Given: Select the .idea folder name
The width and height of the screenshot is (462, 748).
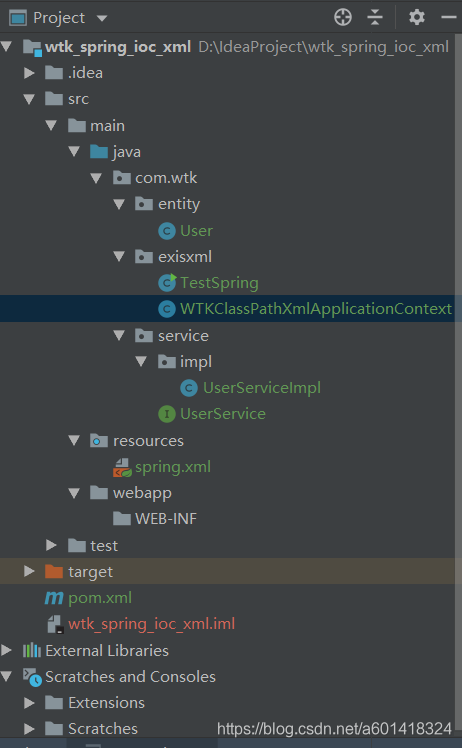Looking at the screenshot, I should coord(85,73).
